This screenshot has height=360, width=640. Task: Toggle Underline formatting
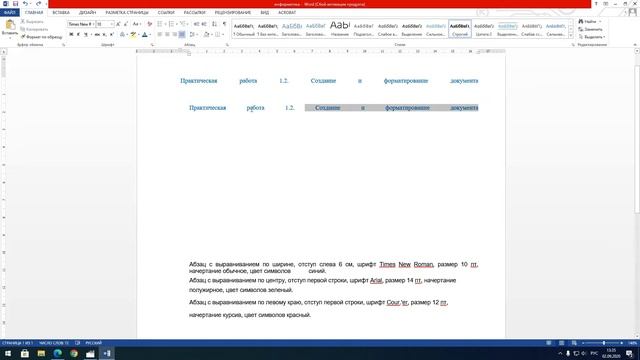point(86,34)
